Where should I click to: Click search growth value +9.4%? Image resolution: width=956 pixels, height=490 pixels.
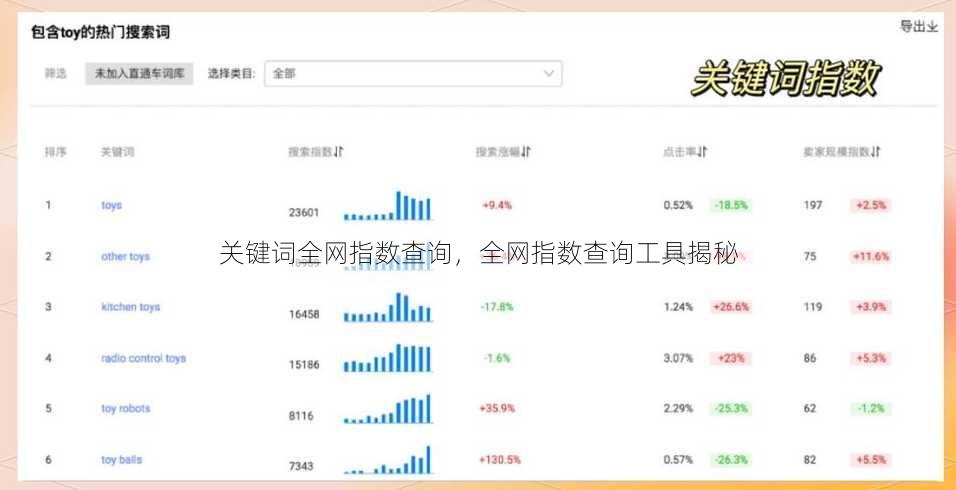(497, 205)
